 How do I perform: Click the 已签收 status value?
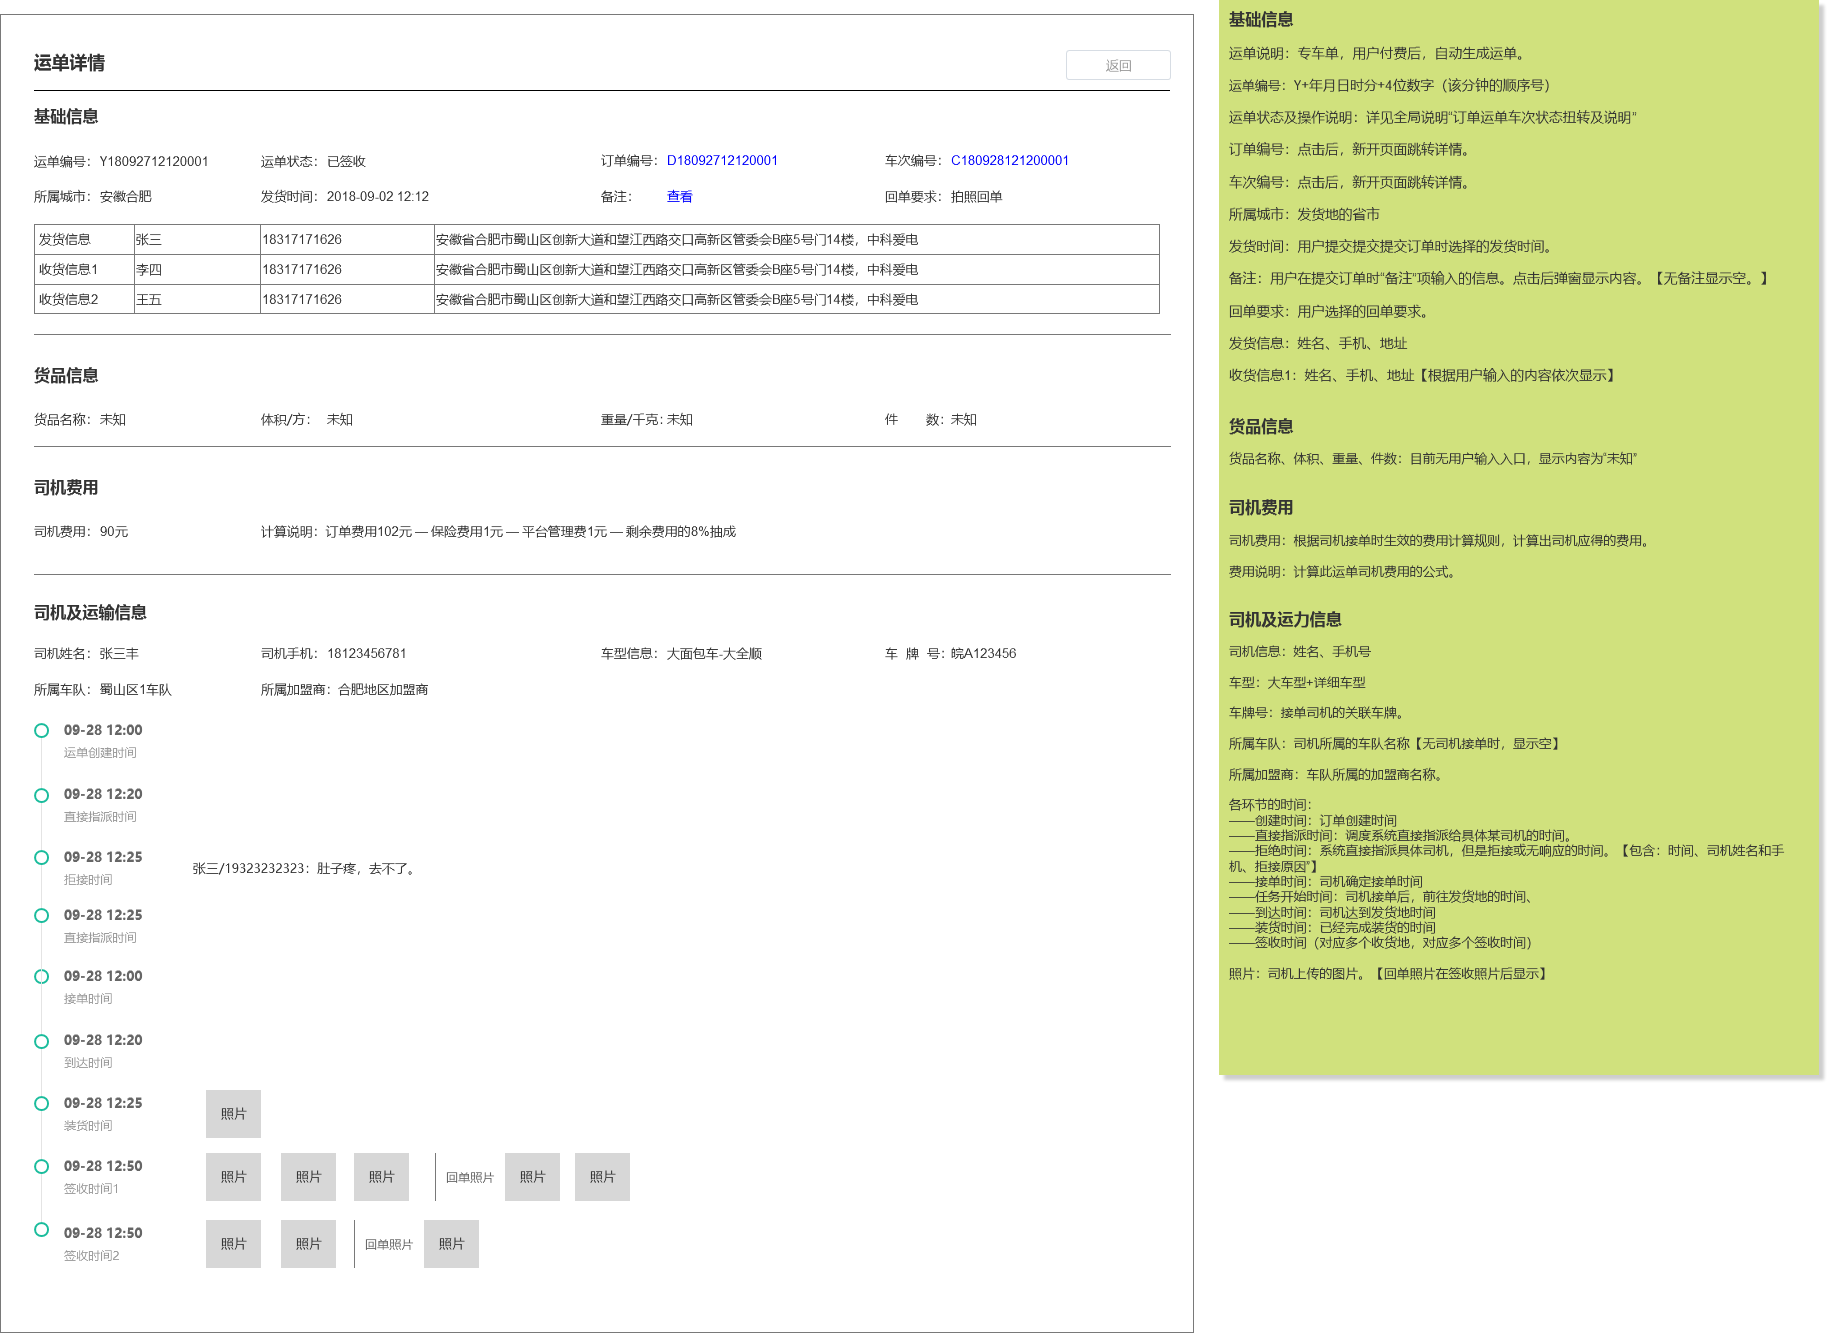pyautogui.click(x=346, y=162)
